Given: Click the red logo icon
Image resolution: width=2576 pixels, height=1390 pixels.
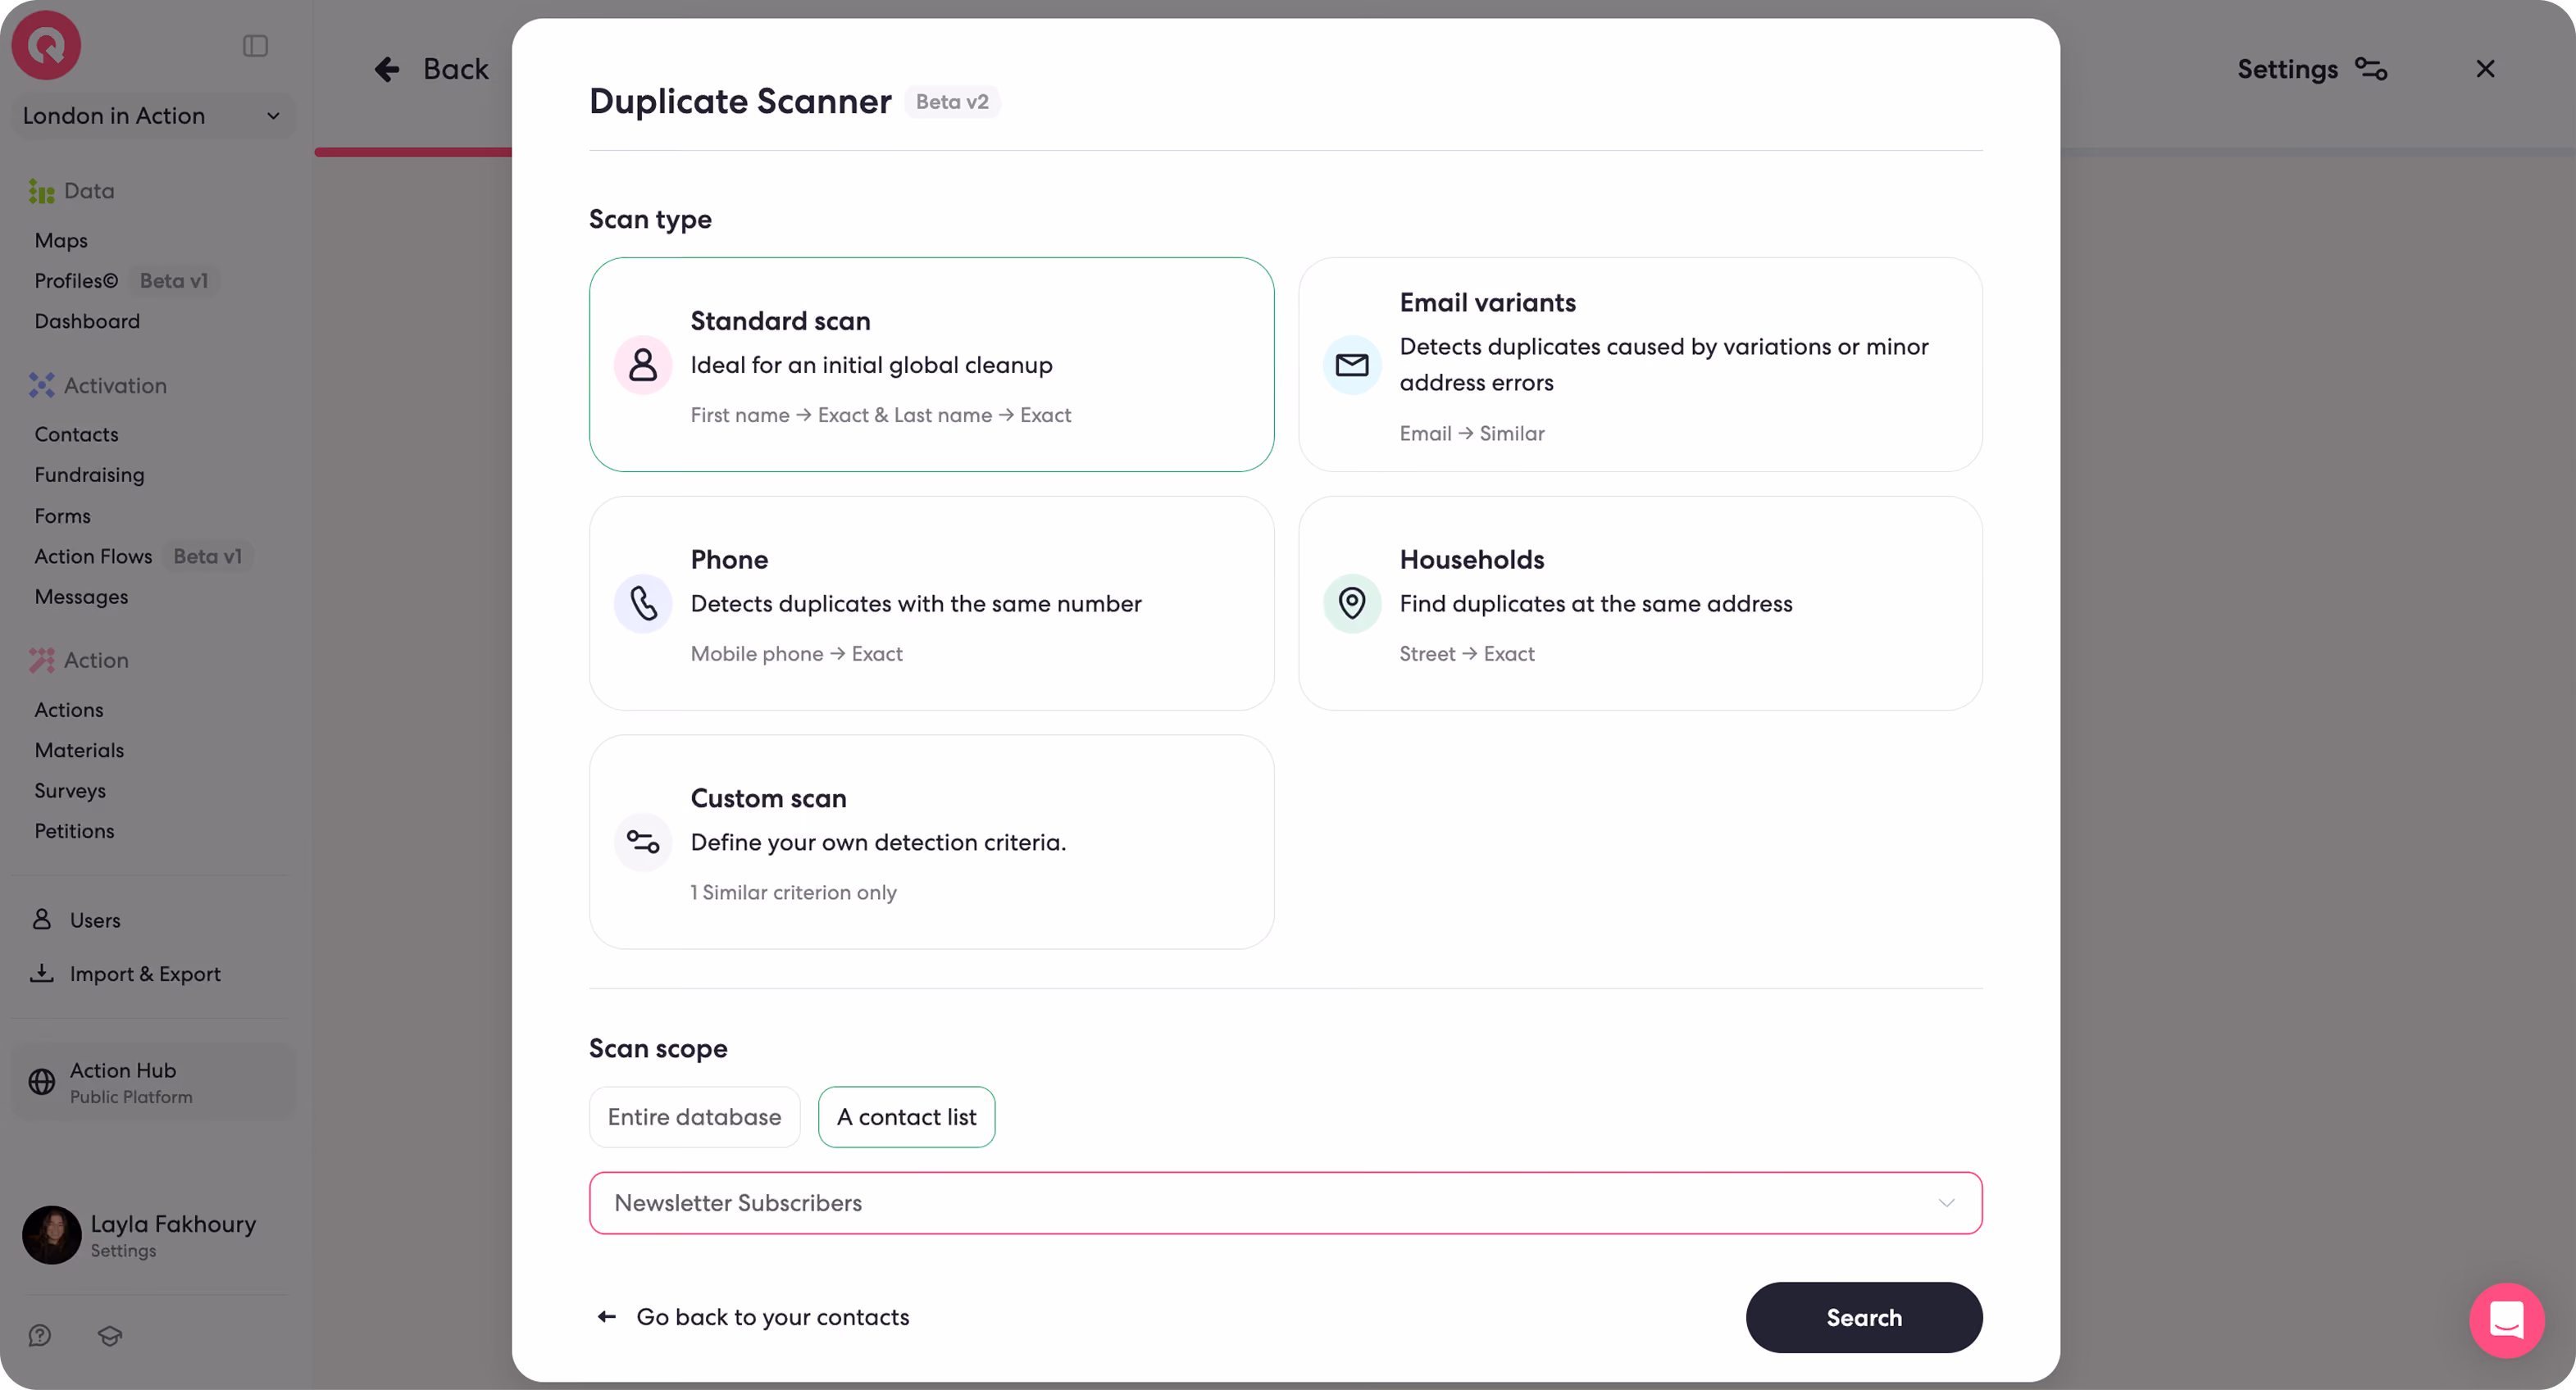Looking at the screenshot, I should [x=46, y=45].
